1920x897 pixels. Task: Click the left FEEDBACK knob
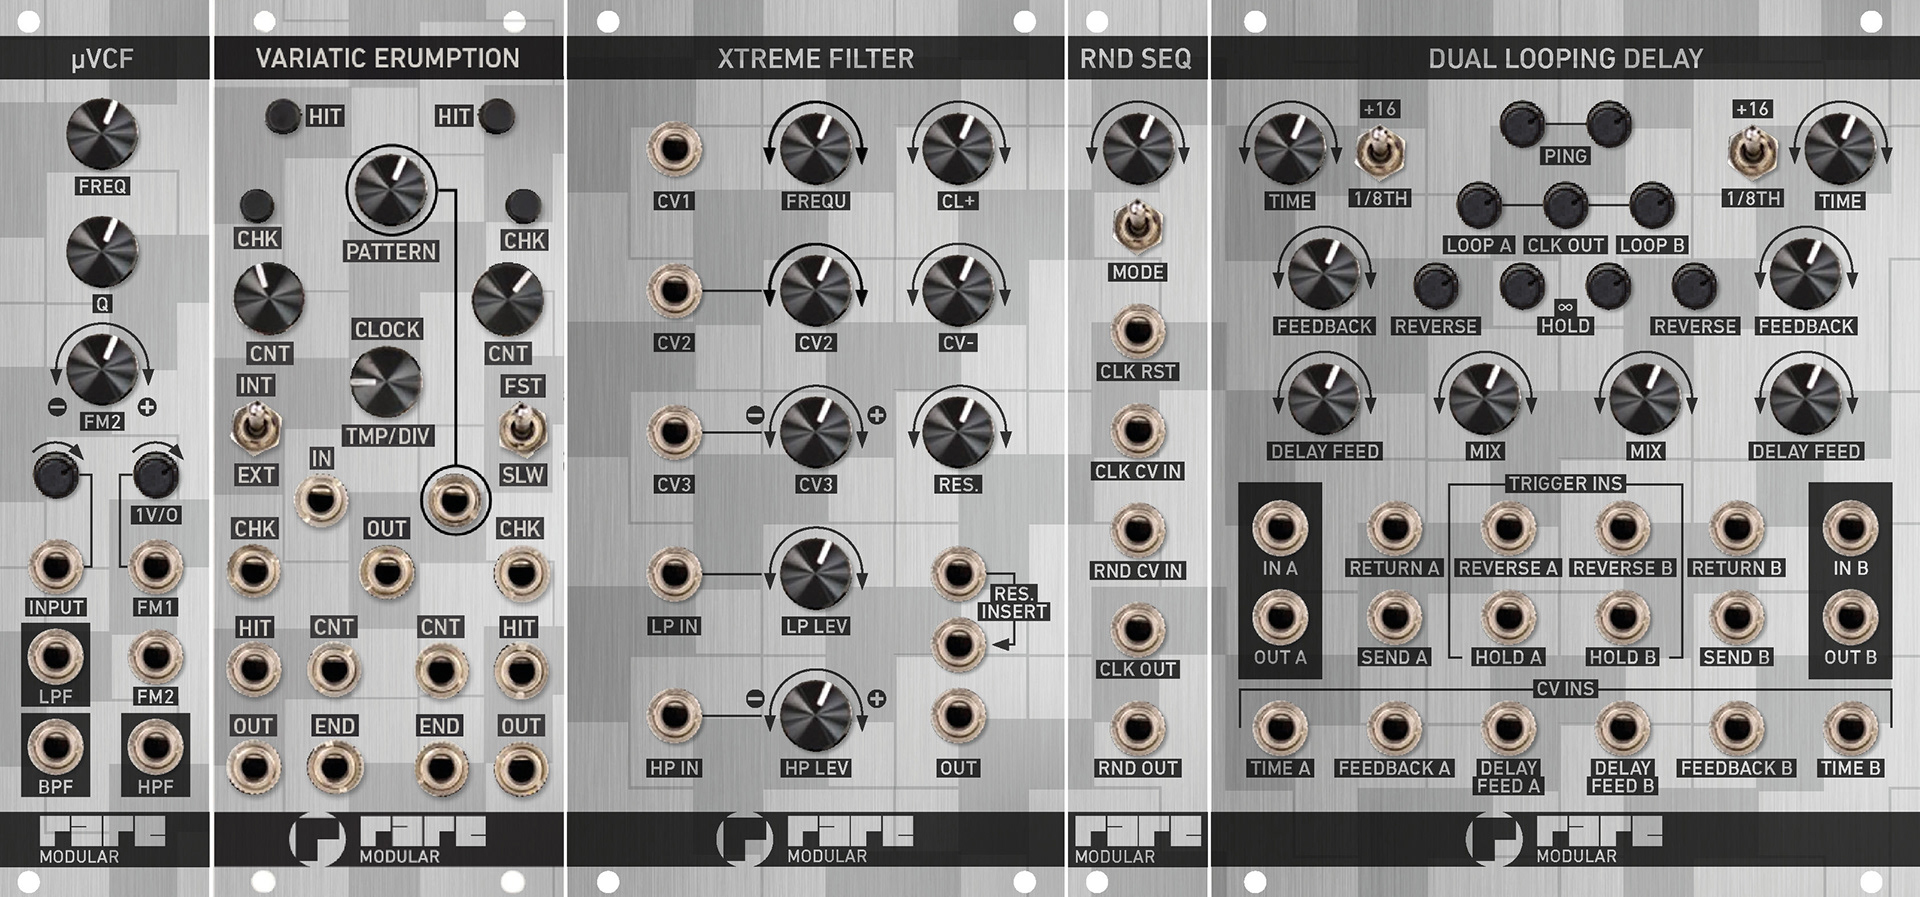1324,274
